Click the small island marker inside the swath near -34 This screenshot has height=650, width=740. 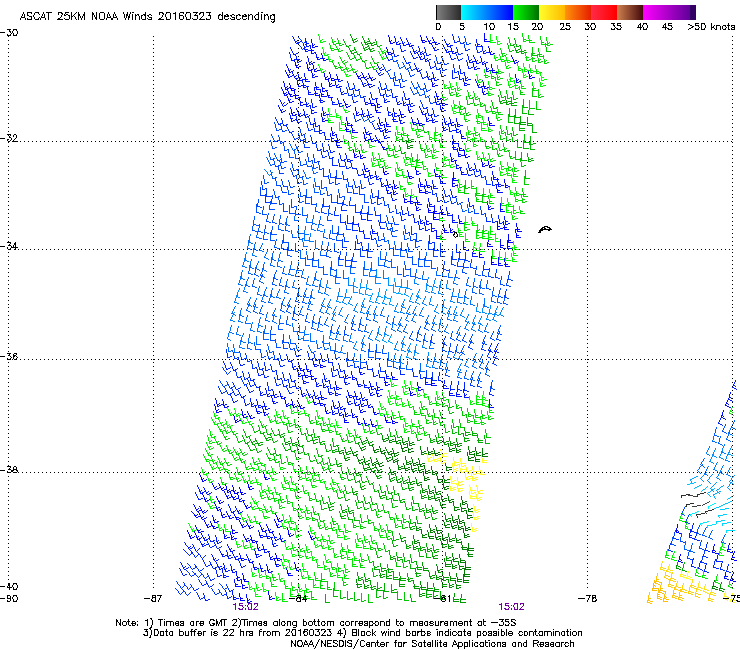(455, 234)
